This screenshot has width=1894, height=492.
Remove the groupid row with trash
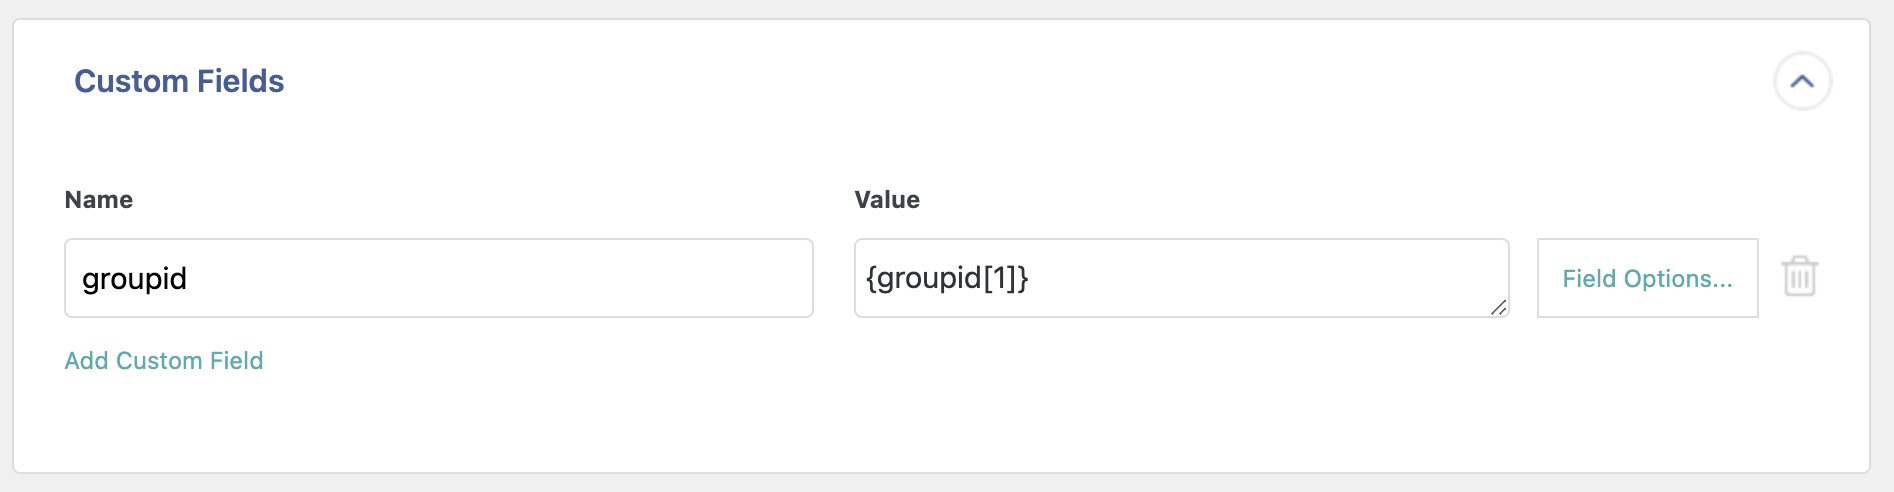click(x=1799, y=277)
